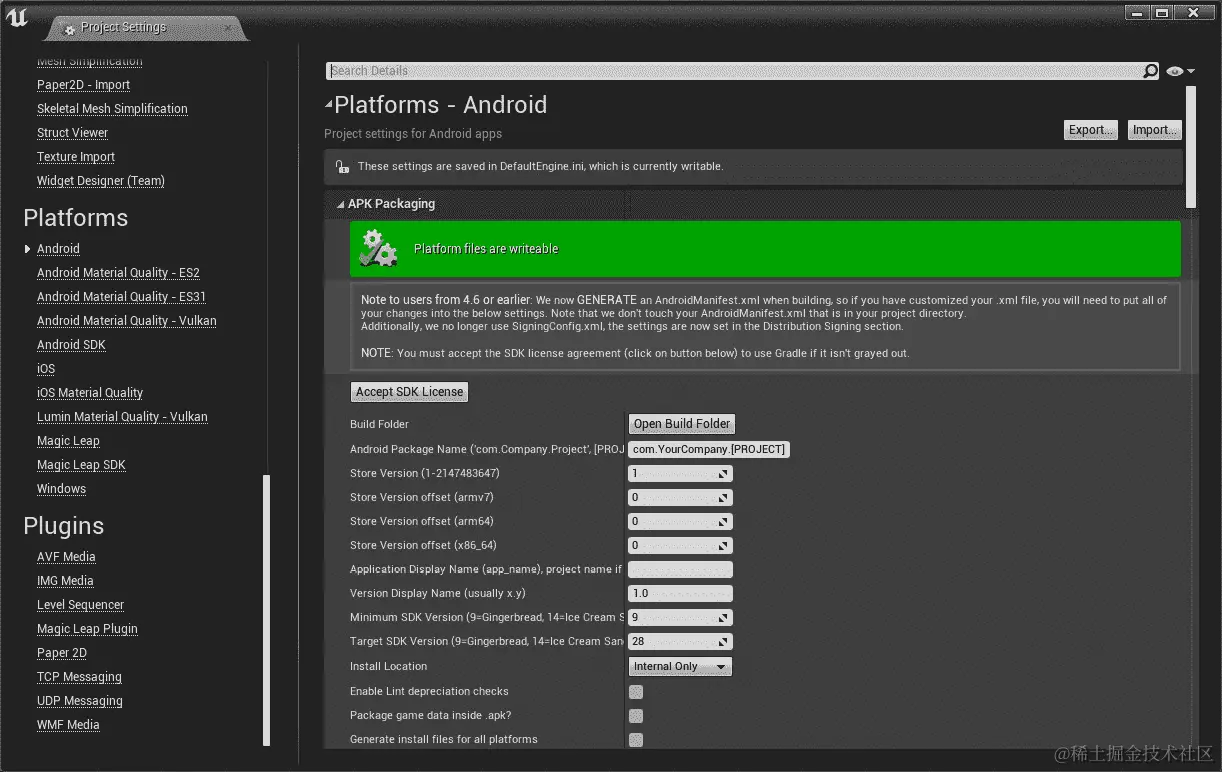Close the Project Settings tab

pyautogui.click(x=227, y=28)
